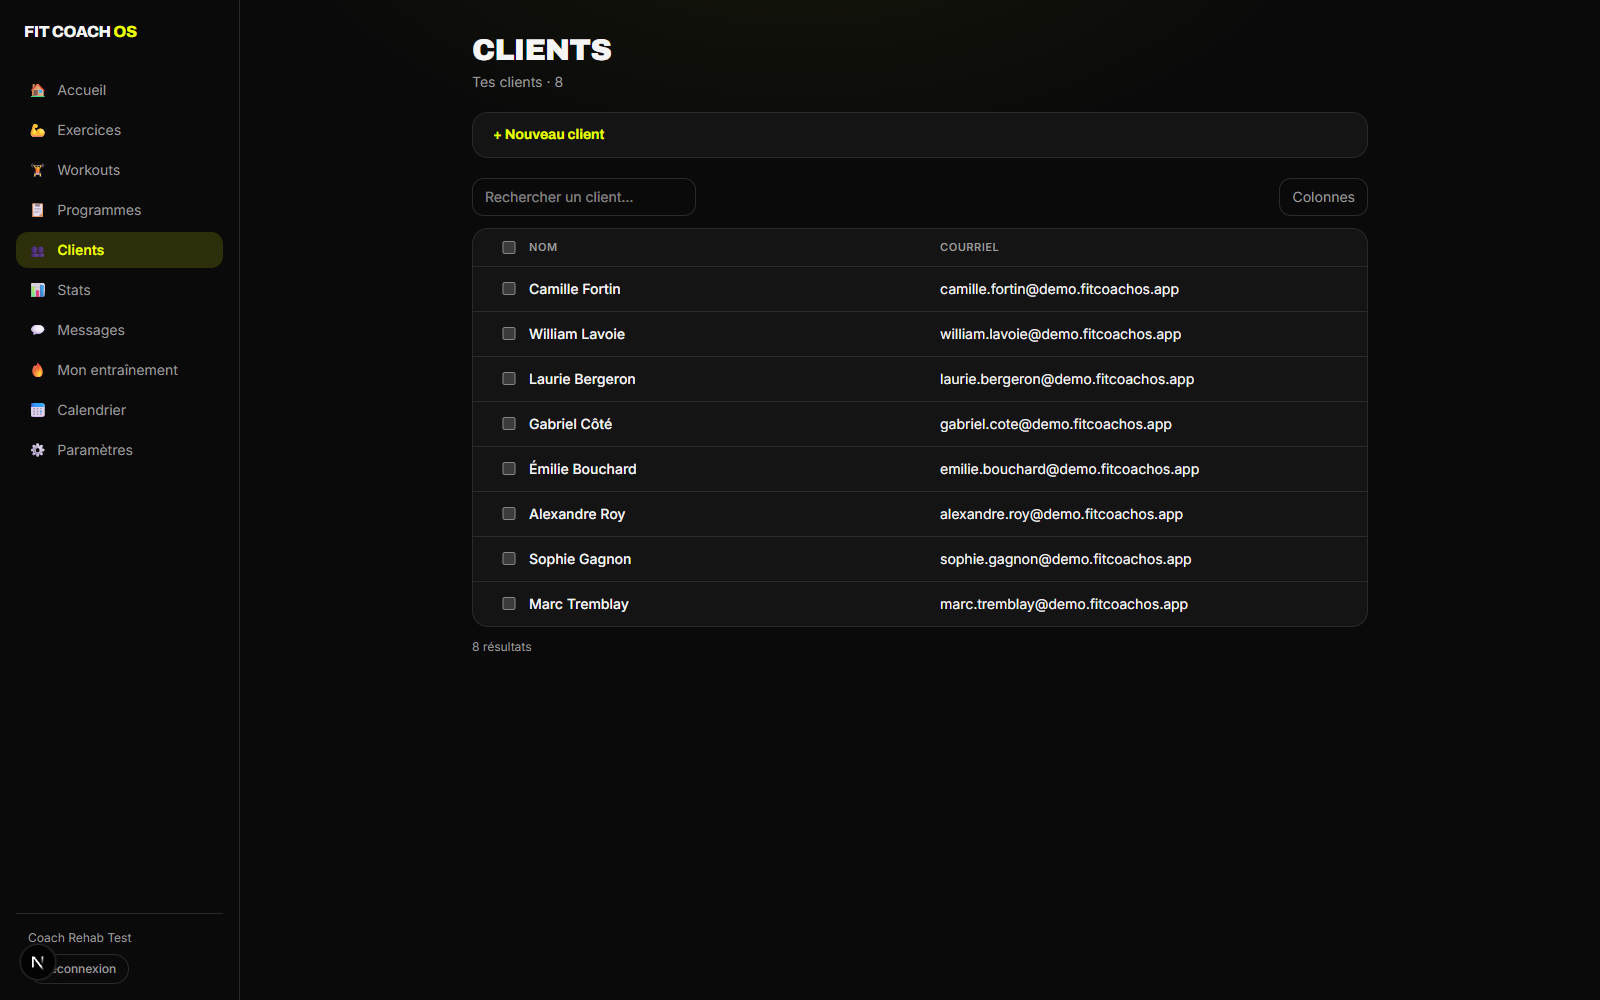Open the Calendrier page
This screenshot has width=1600, height=1000.
pyautogui.click(x=119, y=410)
